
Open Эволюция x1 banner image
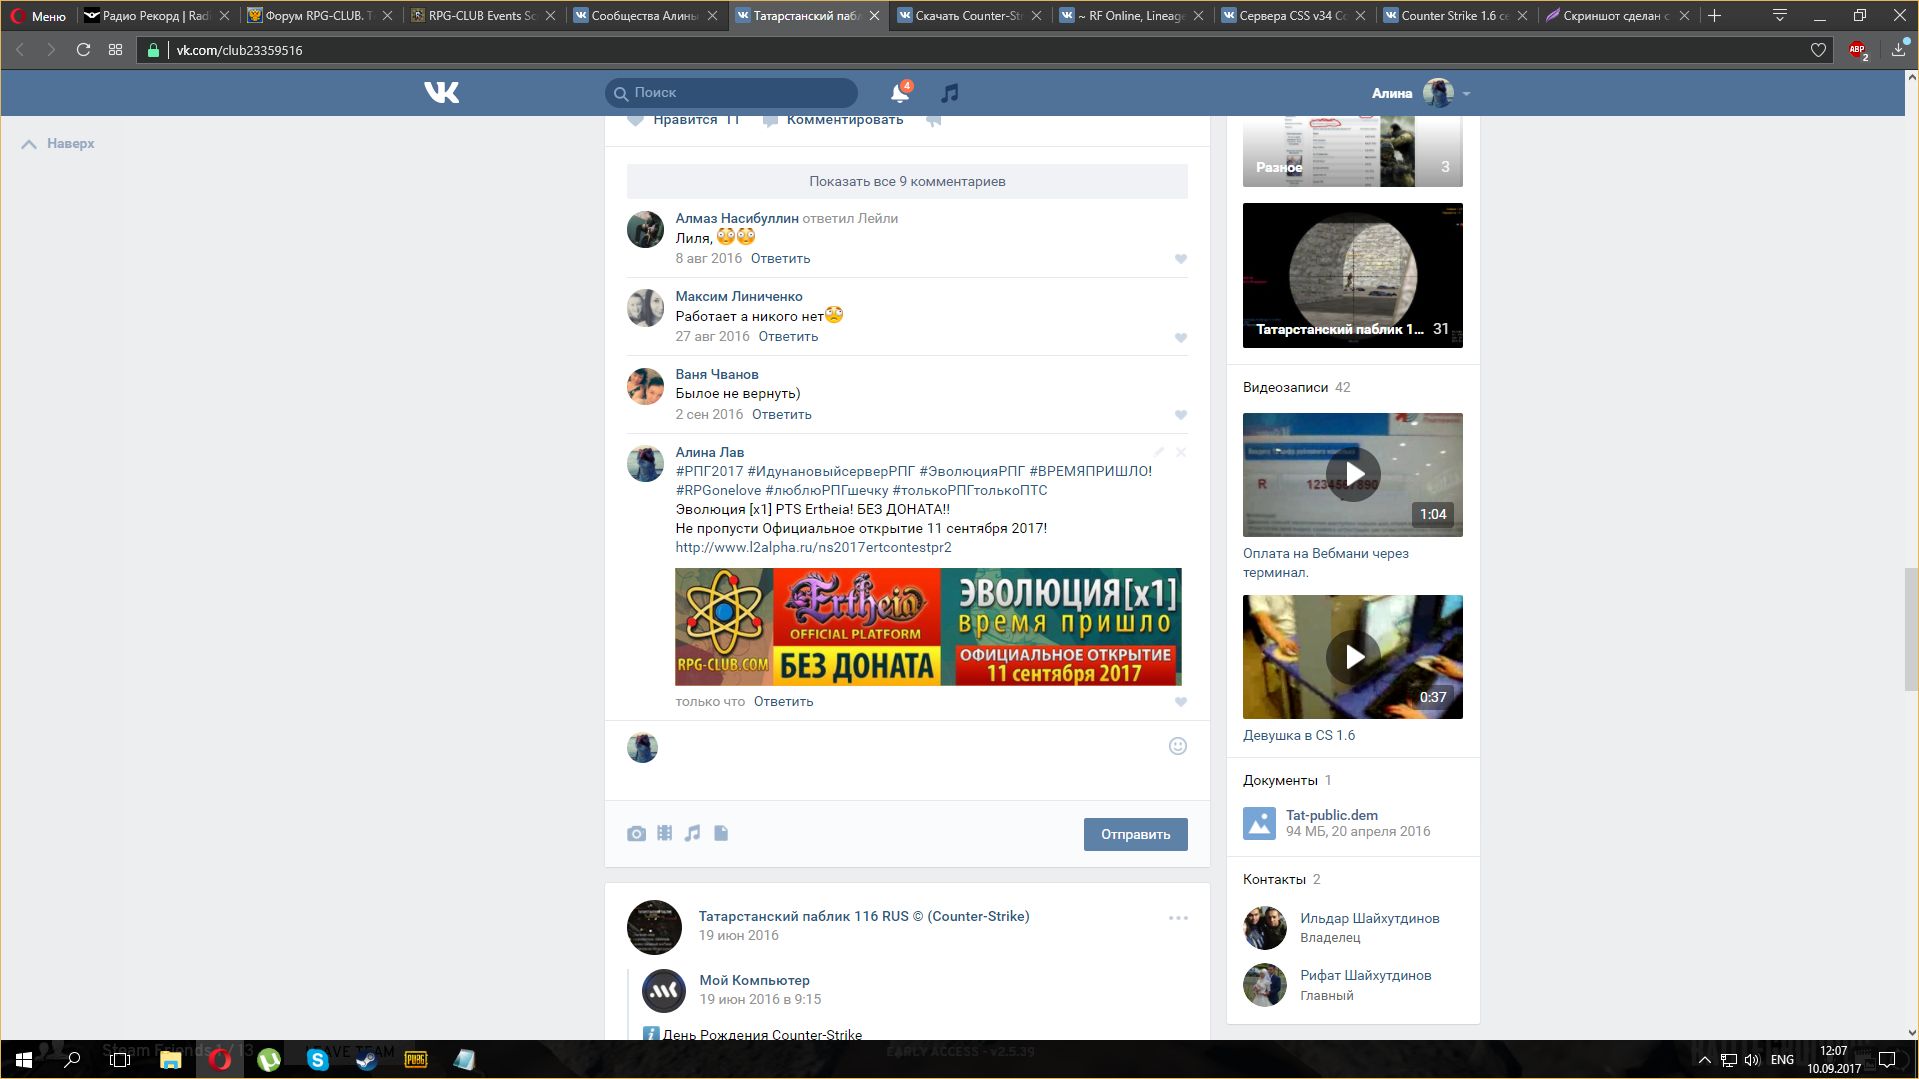[928, 627]
